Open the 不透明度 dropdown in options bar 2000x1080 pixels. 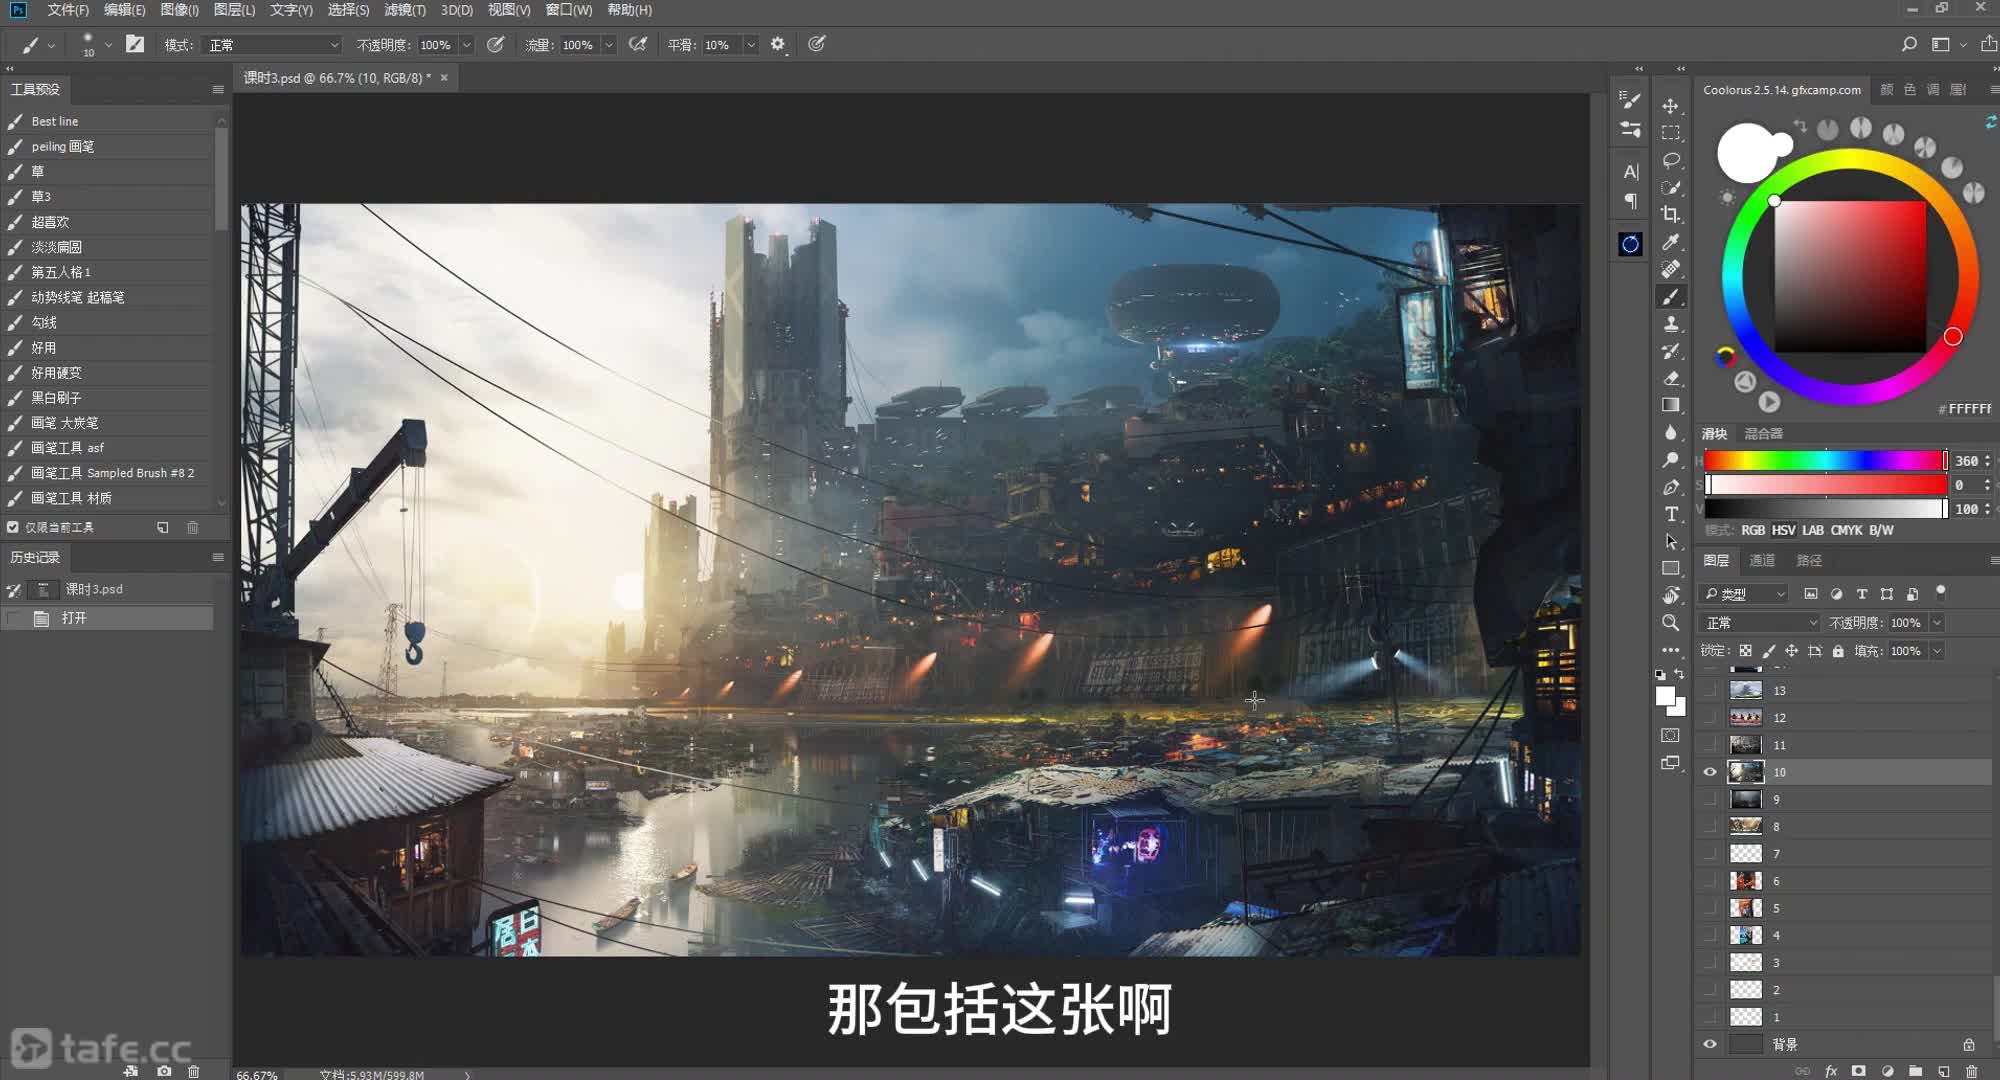coord(466,45)
